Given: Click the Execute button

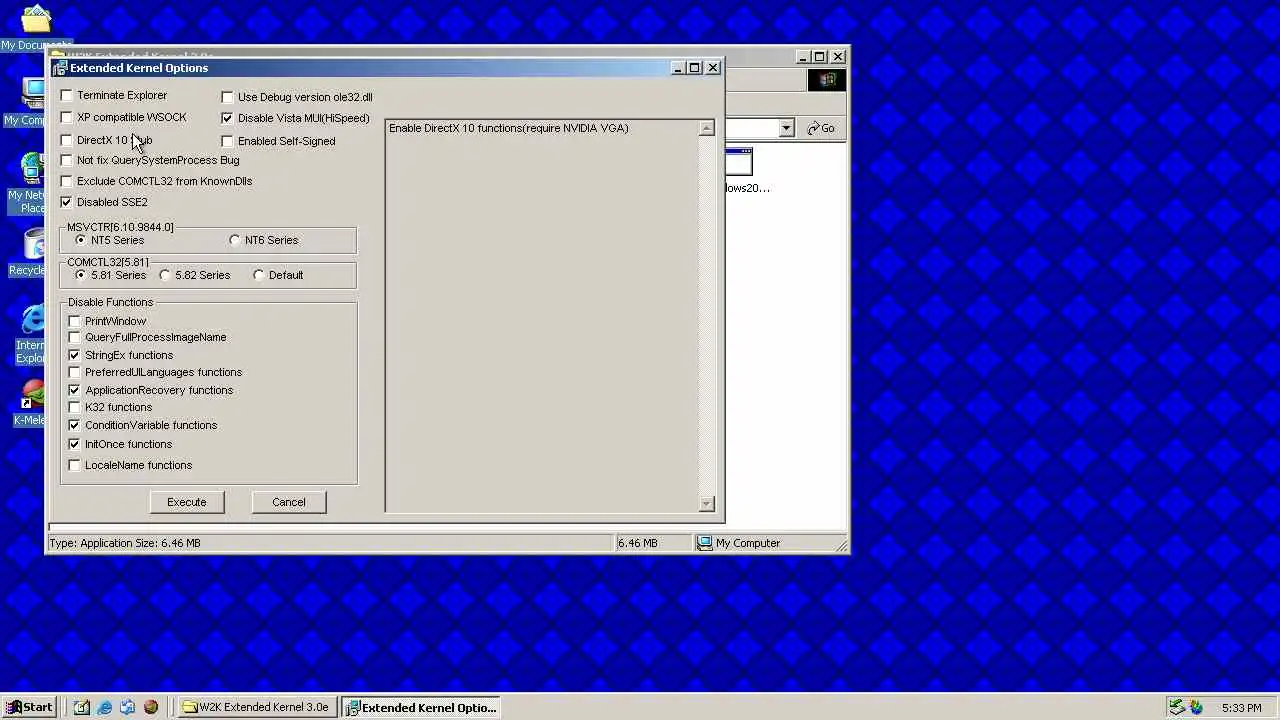Looking at the screenshot, I should [x=187, y=502].
